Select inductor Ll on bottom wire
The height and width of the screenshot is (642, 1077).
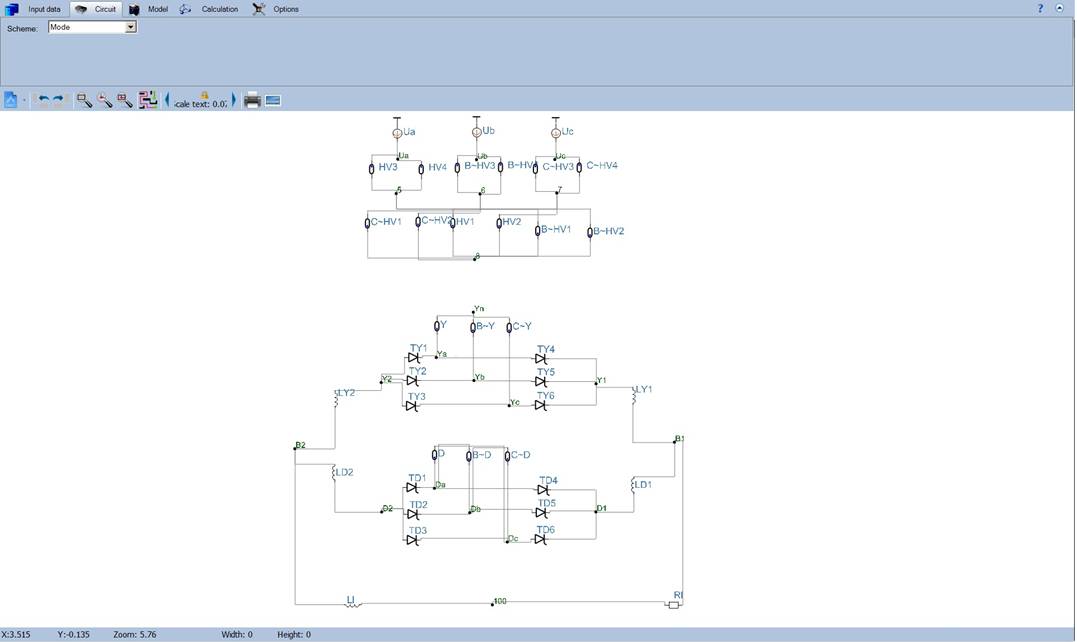[352, 605]
